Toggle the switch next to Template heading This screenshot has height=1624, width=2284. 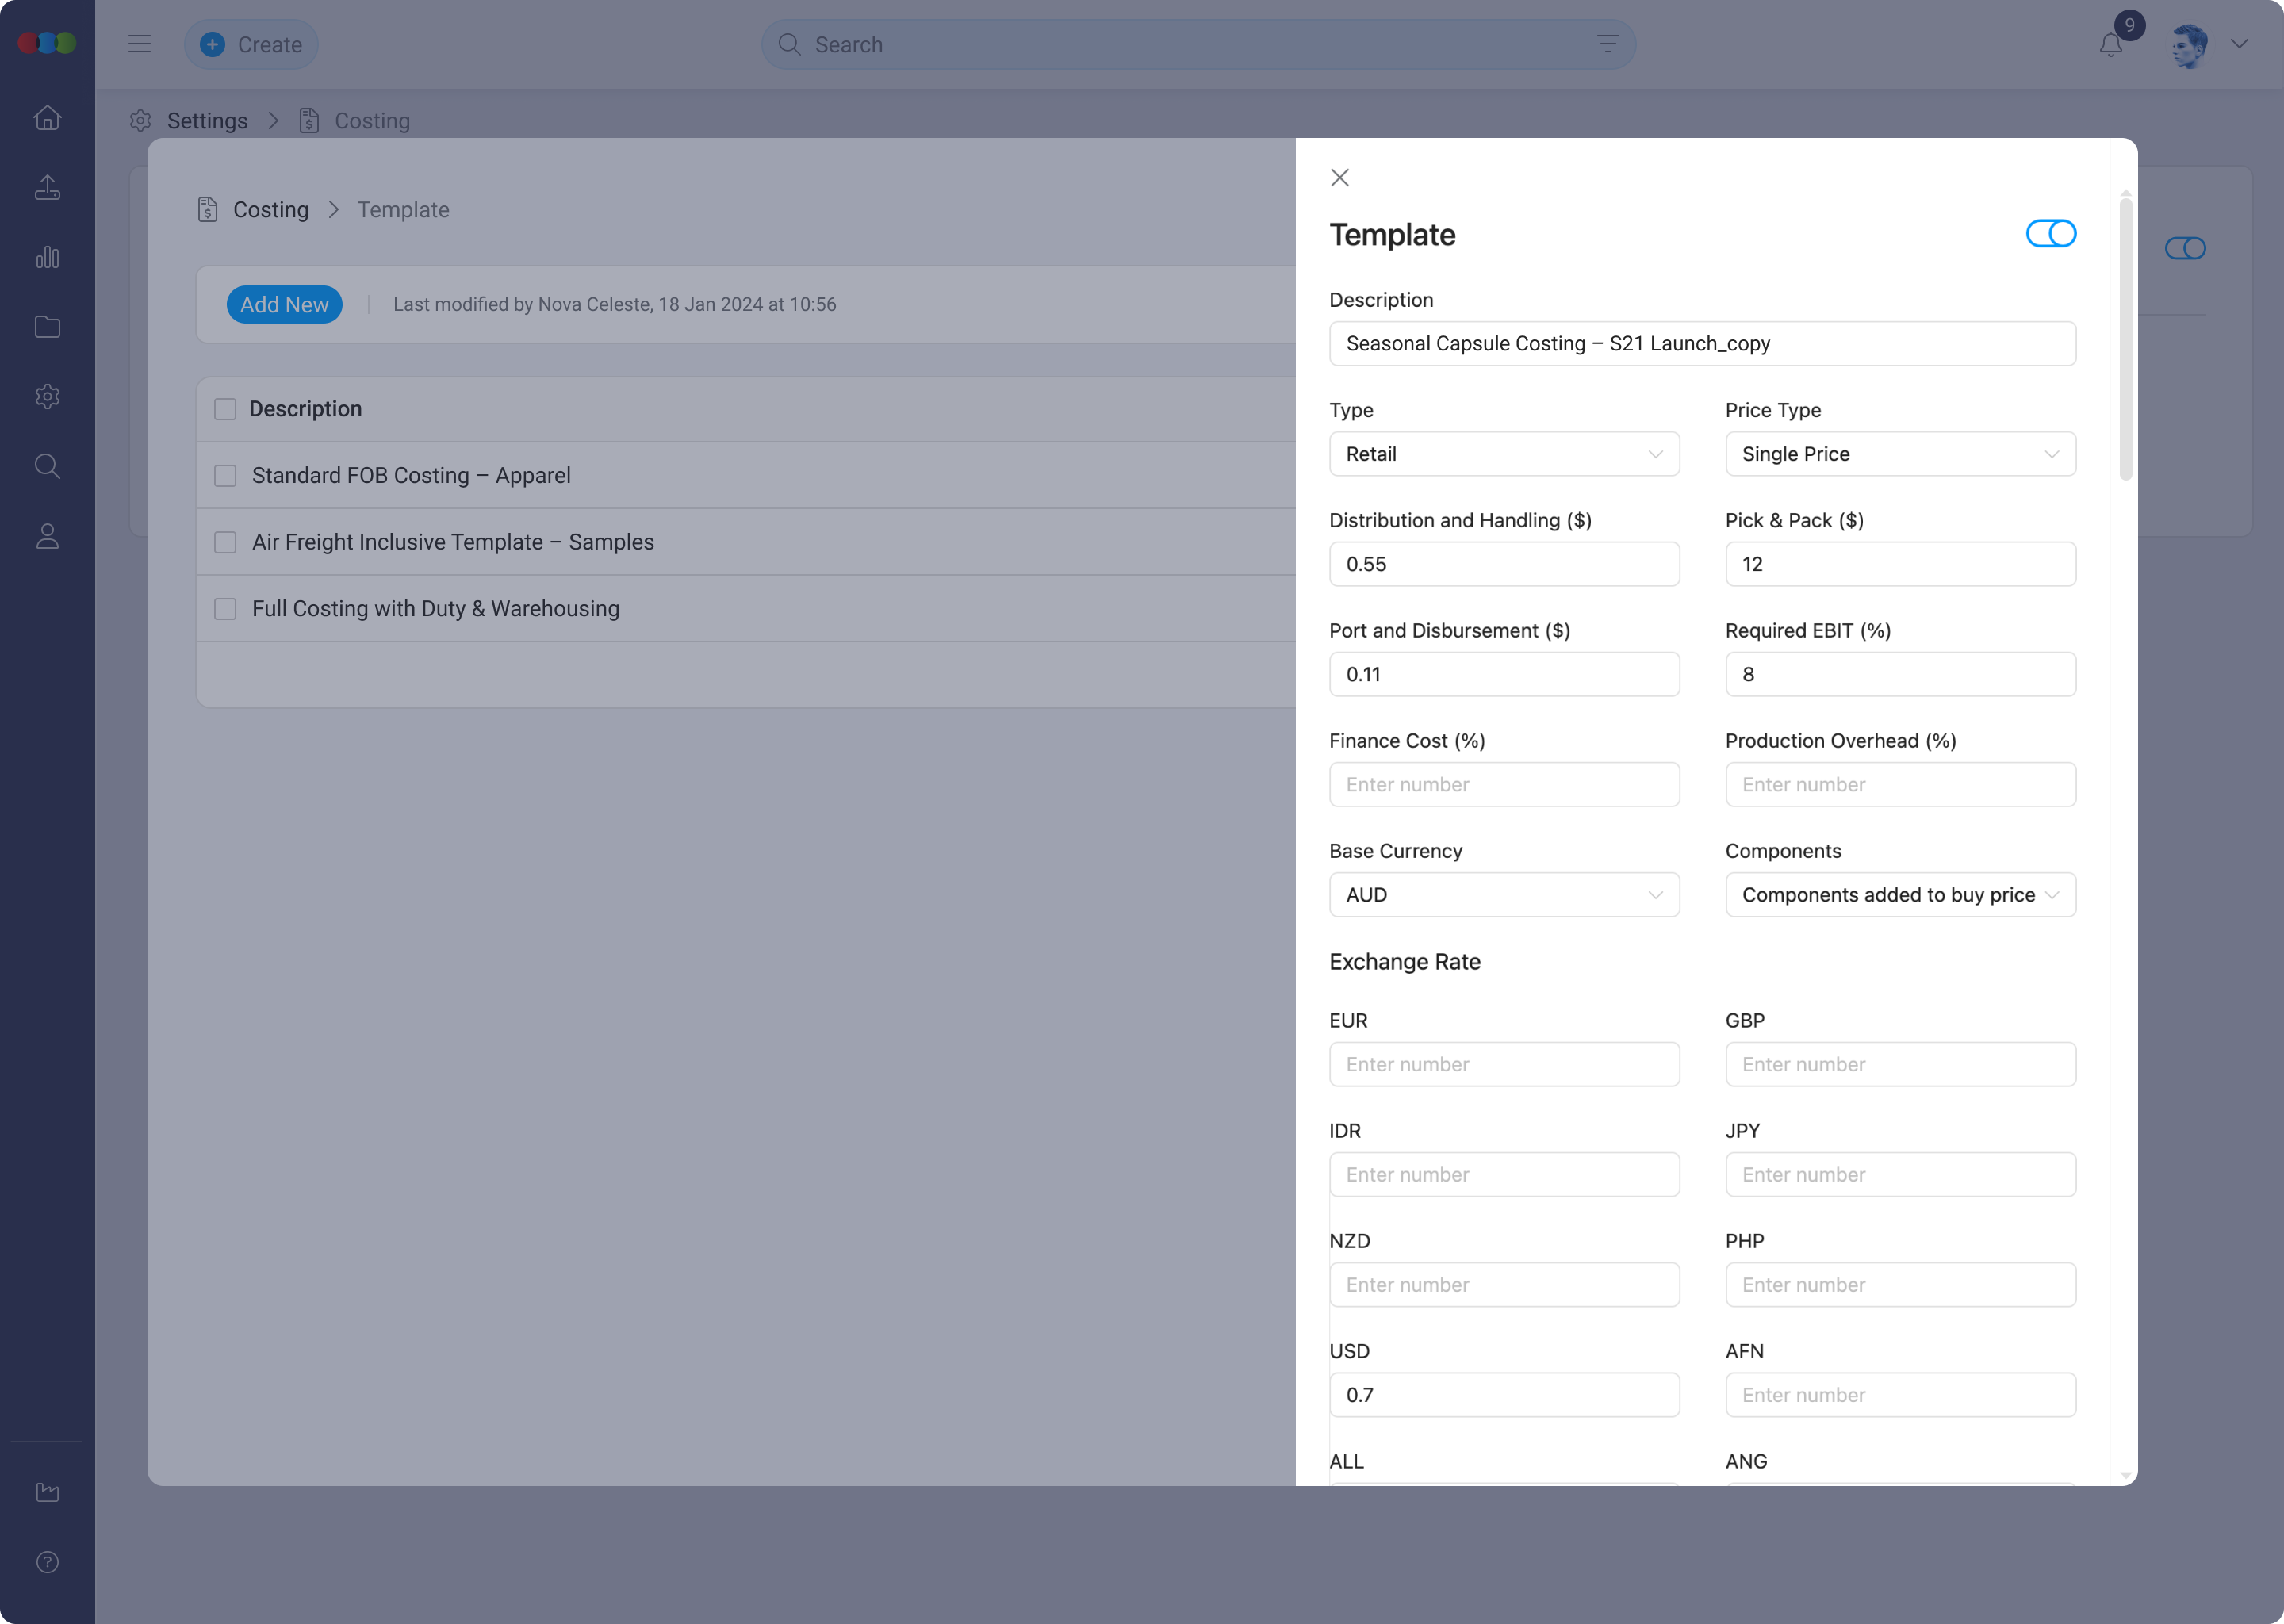coord(2051,233)
